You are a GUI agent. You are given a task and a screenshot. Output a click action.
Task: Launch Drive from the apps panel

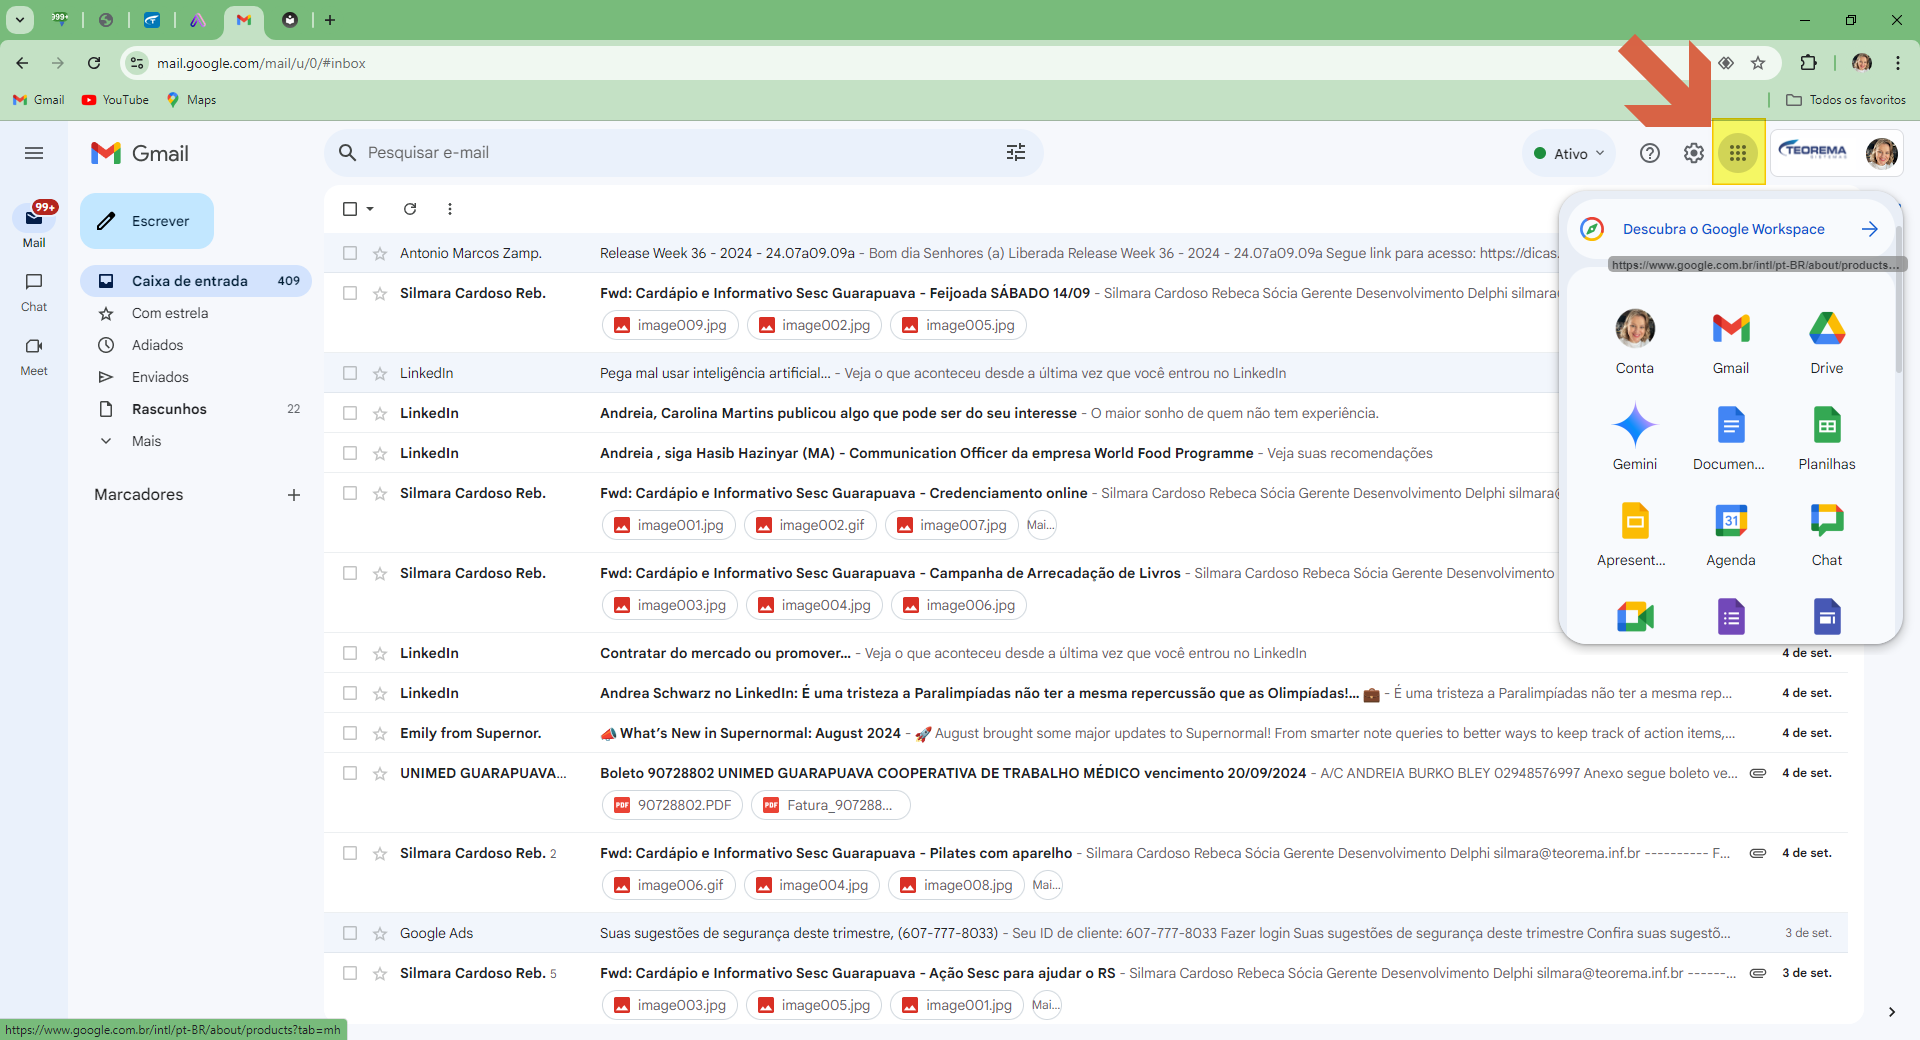click(1826, 342)
